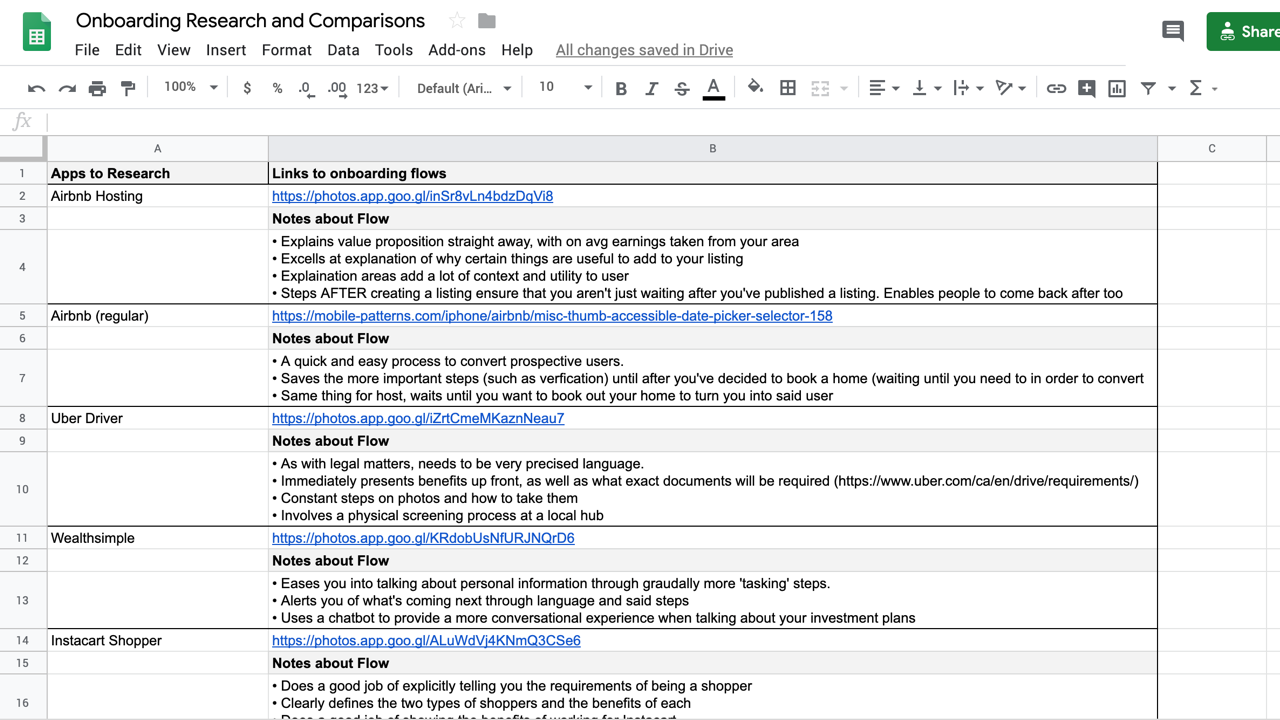Activate the paint format tool
This screenshot has width=1280, height=720.
tap(128, 89)
